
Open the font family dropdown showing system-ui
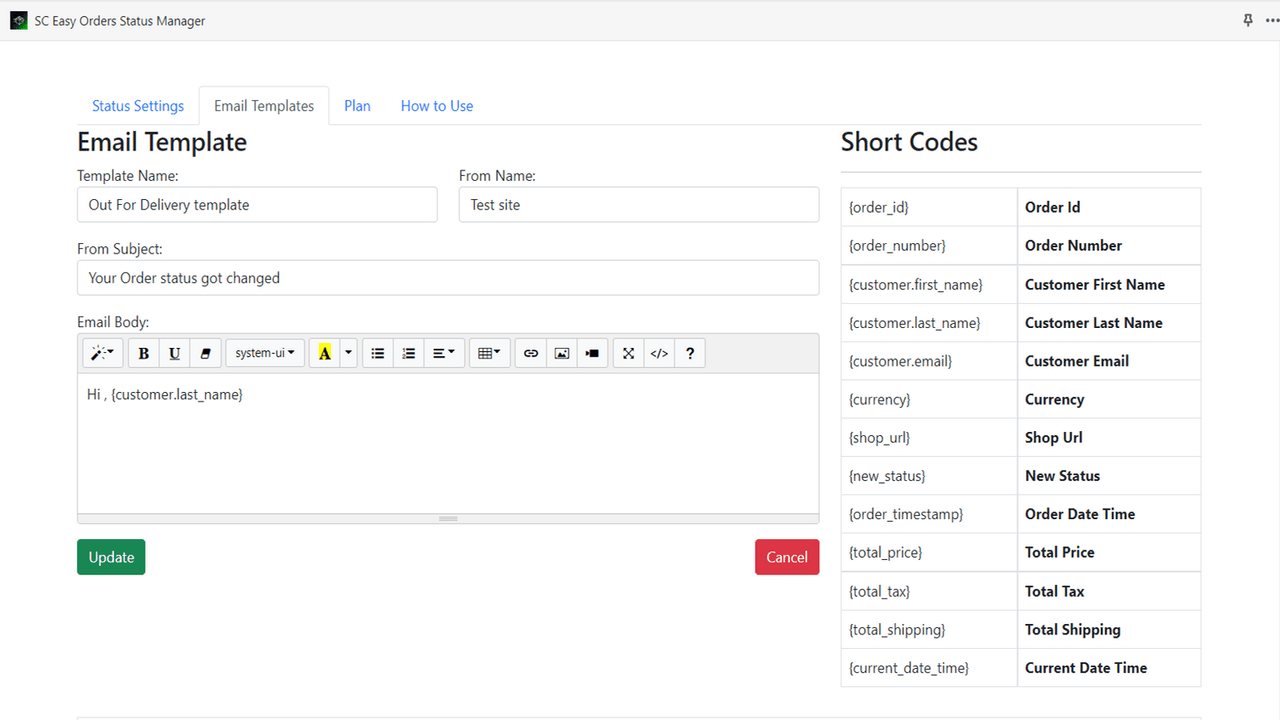(264, 352)
